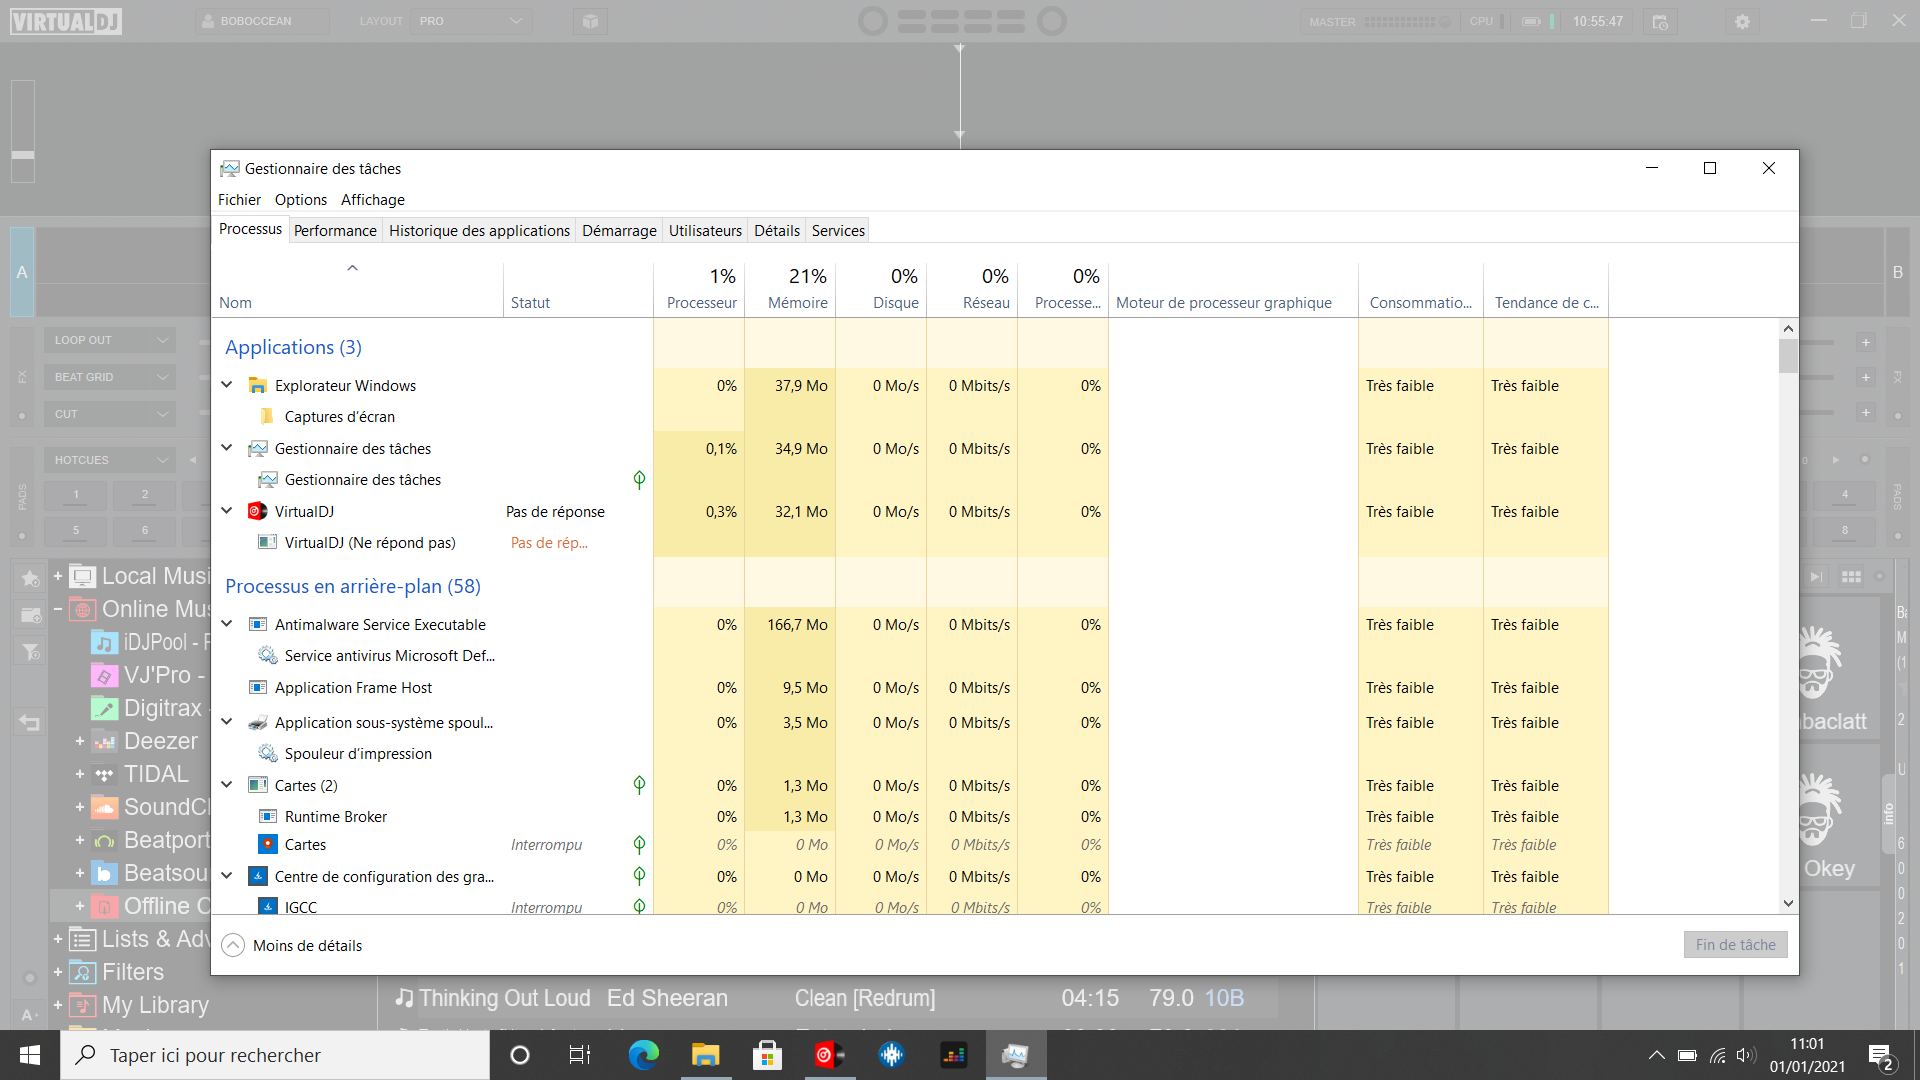
Task: Select the Application Frame Host row
Action: pos(910,687)
